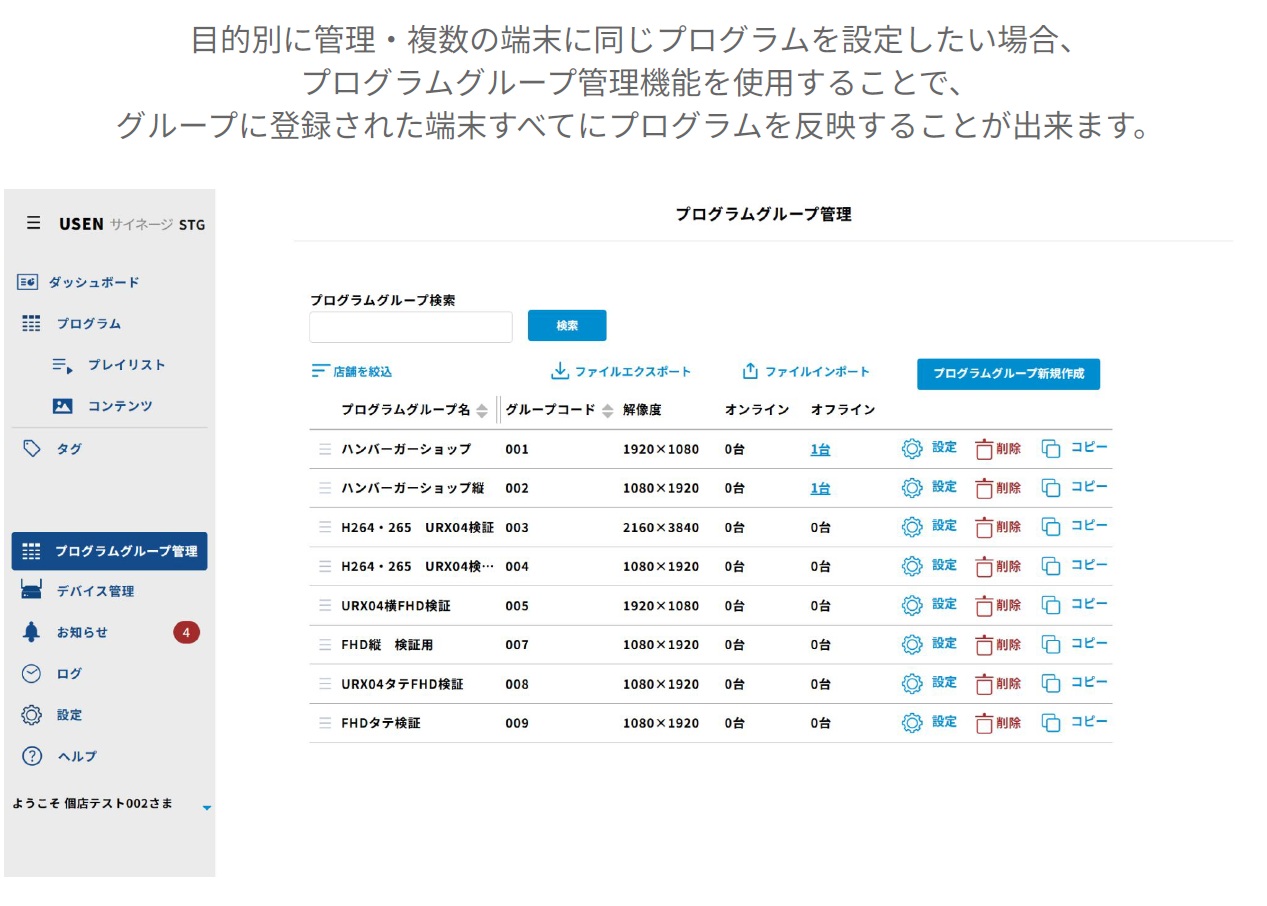Select プログラムグループ管理 sidebar item
The width and height of the screenshot is (1267, 906).
tap(109, 551)
